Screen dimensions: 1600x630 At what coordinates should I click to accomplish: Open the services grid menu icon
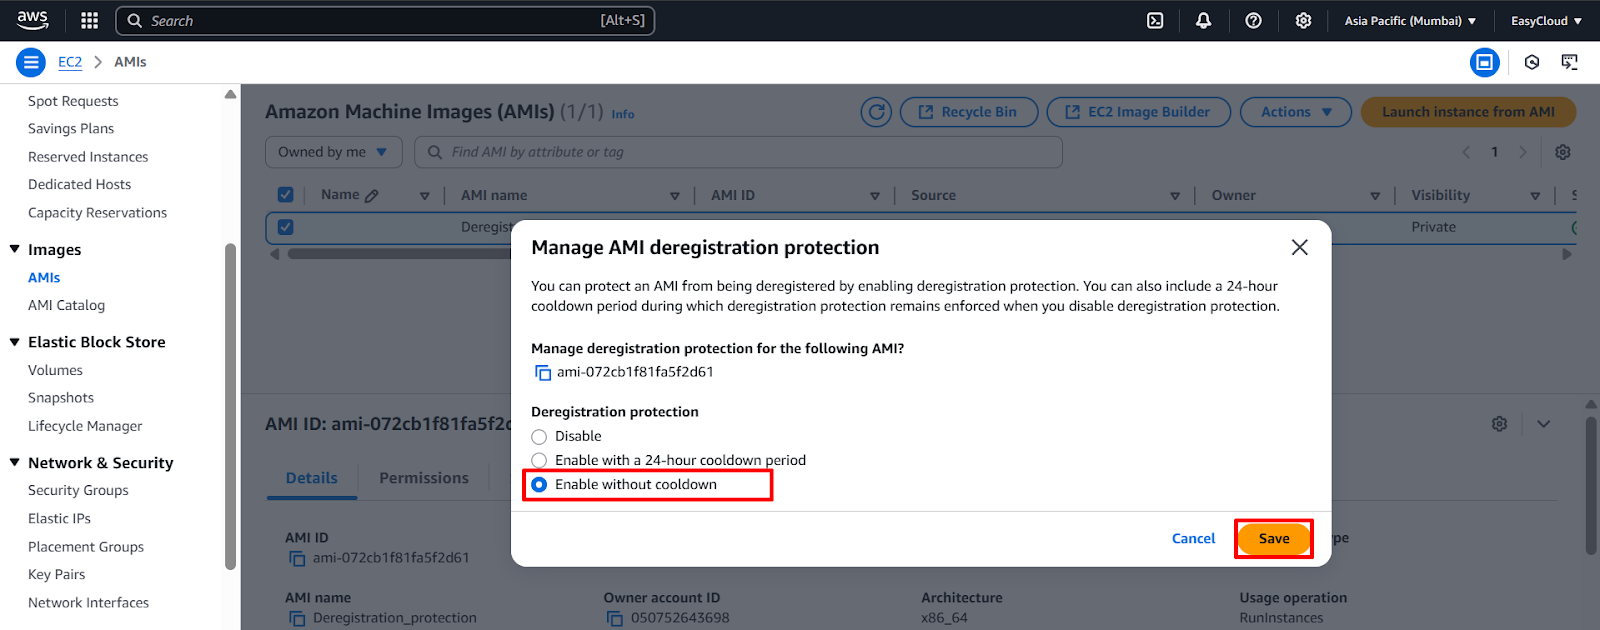[89, 20]
